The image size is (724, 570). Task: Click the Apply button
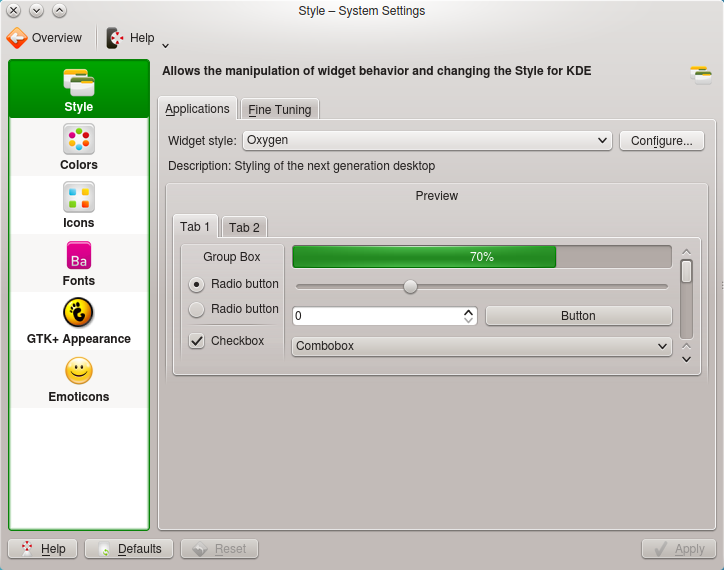(x=678, y=549)
